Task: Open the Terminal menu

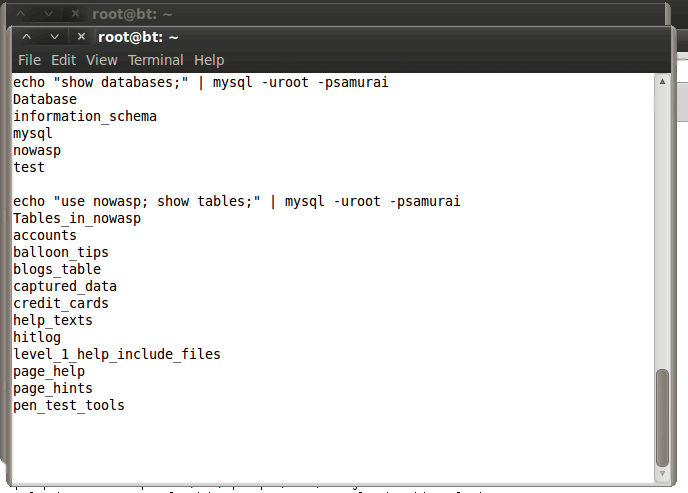Action: (x=155, y=60)
